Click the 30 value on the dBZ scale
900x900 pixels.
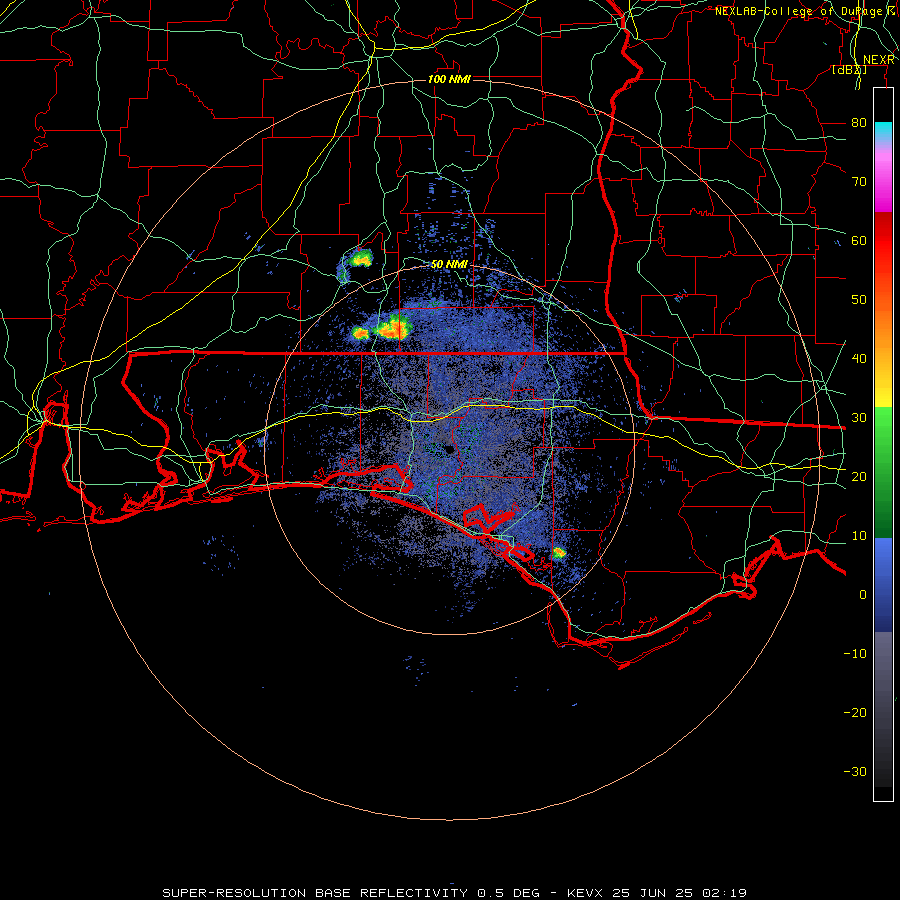[859, 418]
